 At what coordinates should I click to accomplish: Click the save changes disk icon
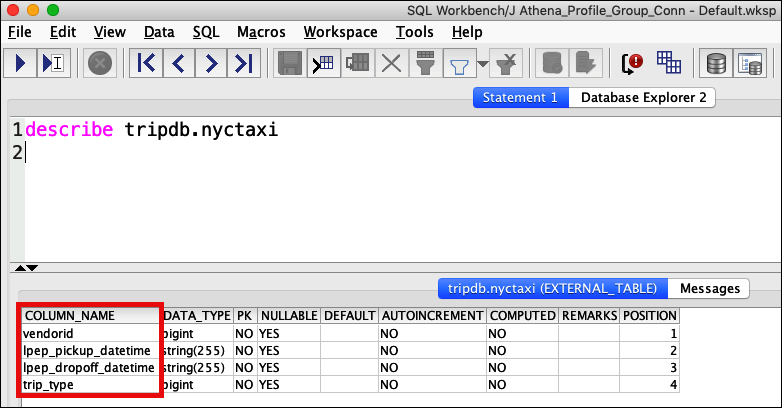(x=291, y=64)
